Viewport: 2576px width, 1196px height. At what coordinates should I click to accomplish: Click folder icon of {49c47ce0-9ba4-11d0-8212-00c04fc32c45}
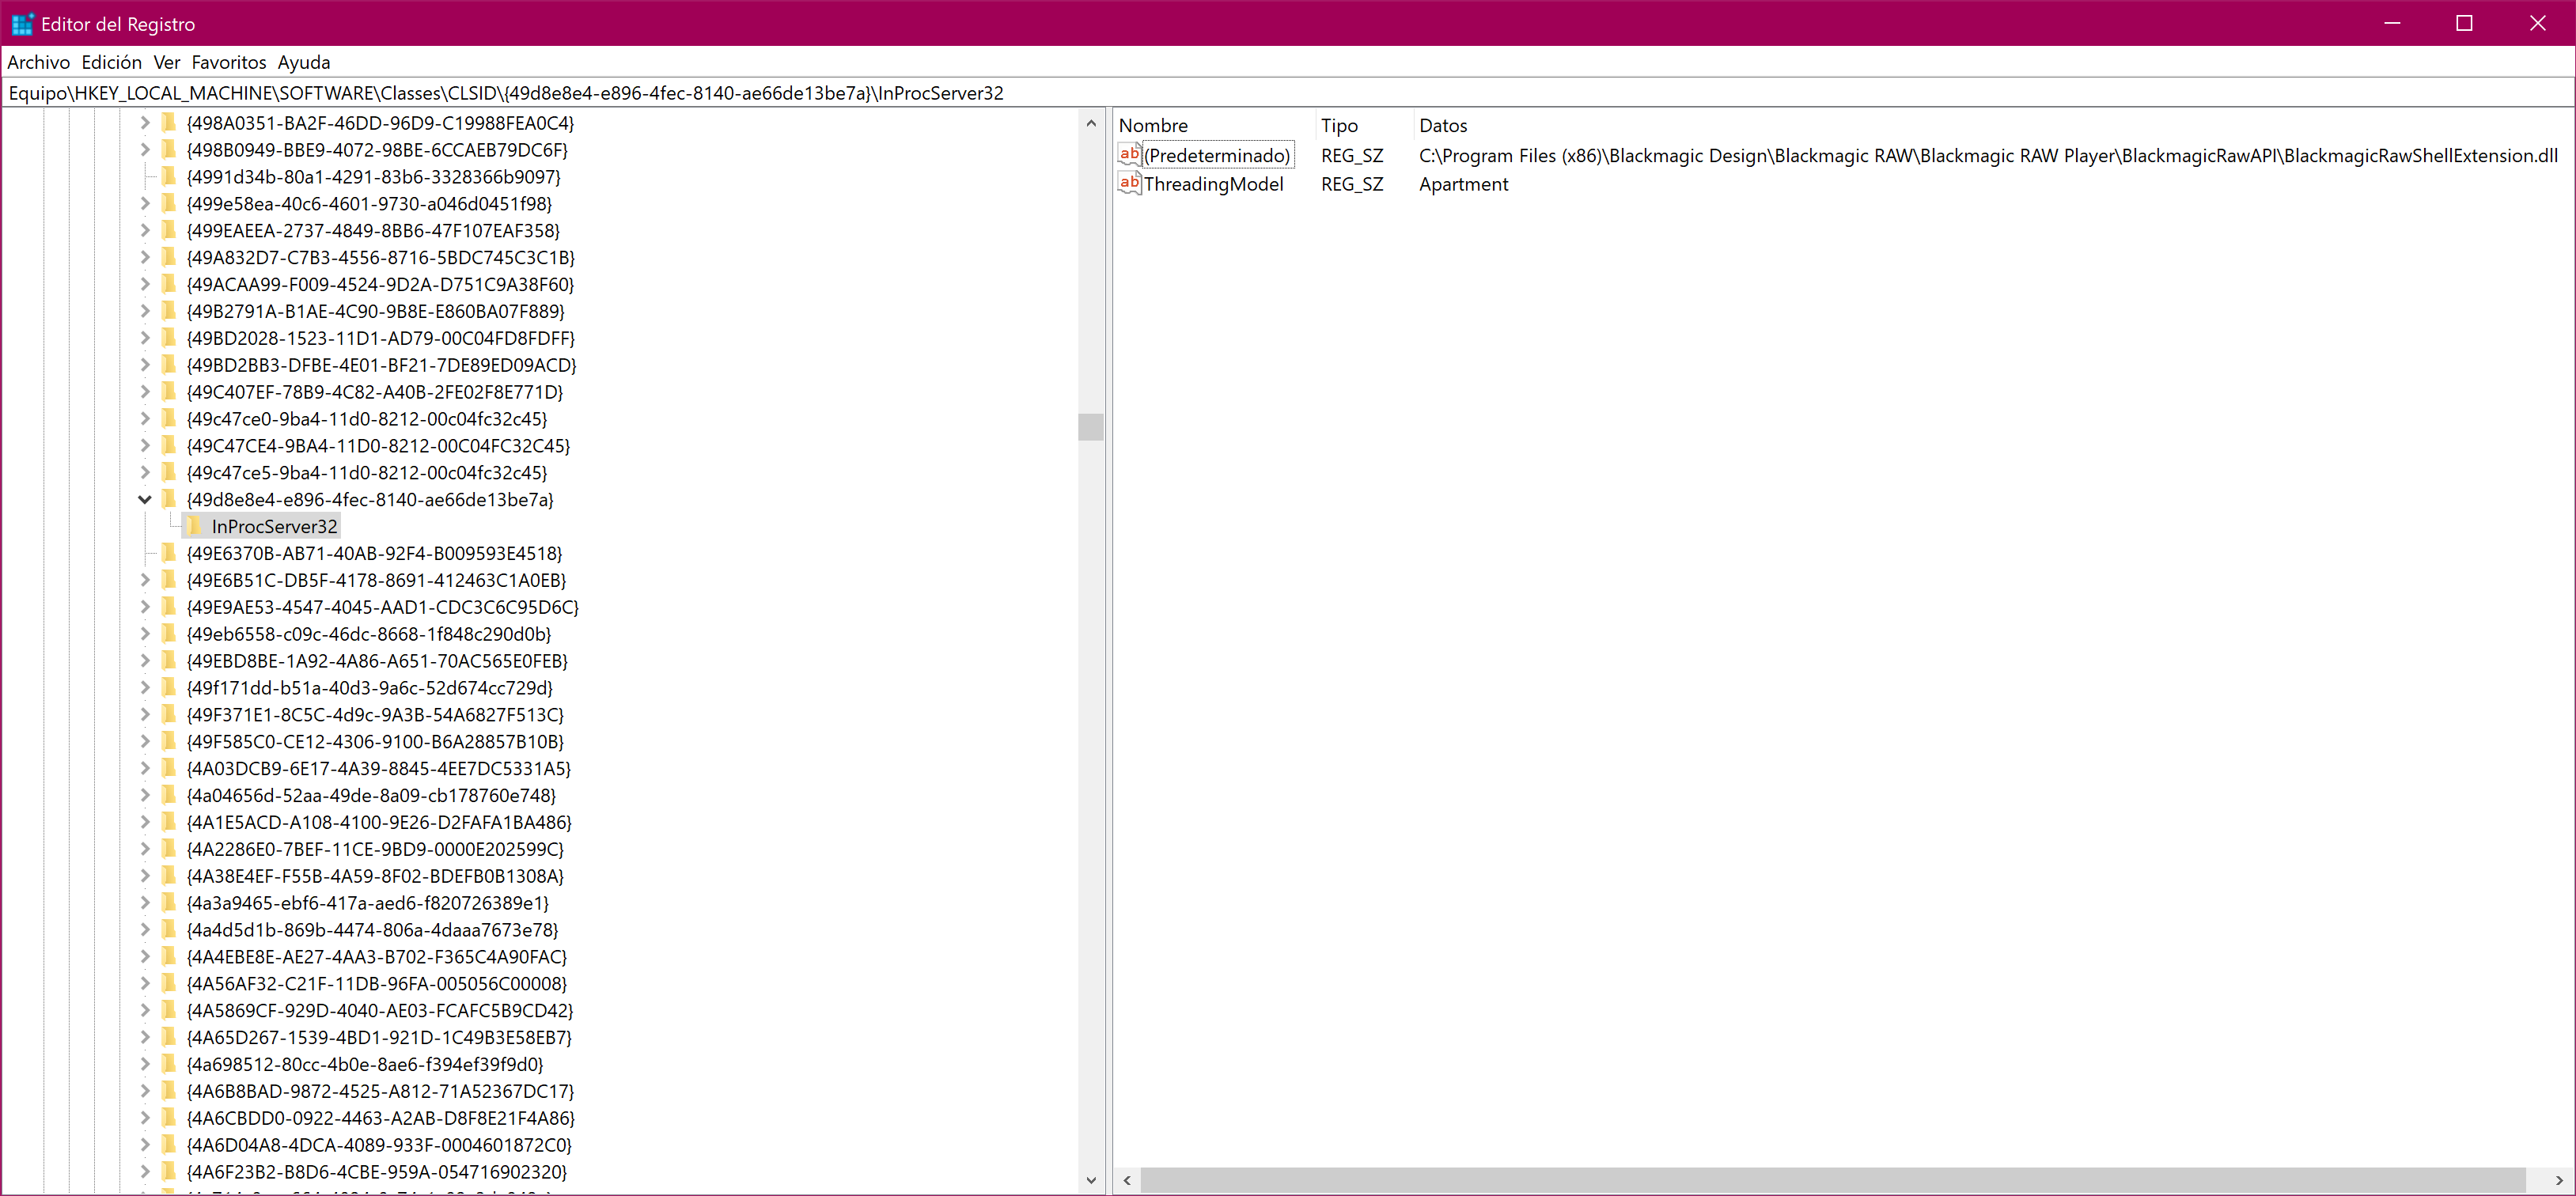(169, 418)
